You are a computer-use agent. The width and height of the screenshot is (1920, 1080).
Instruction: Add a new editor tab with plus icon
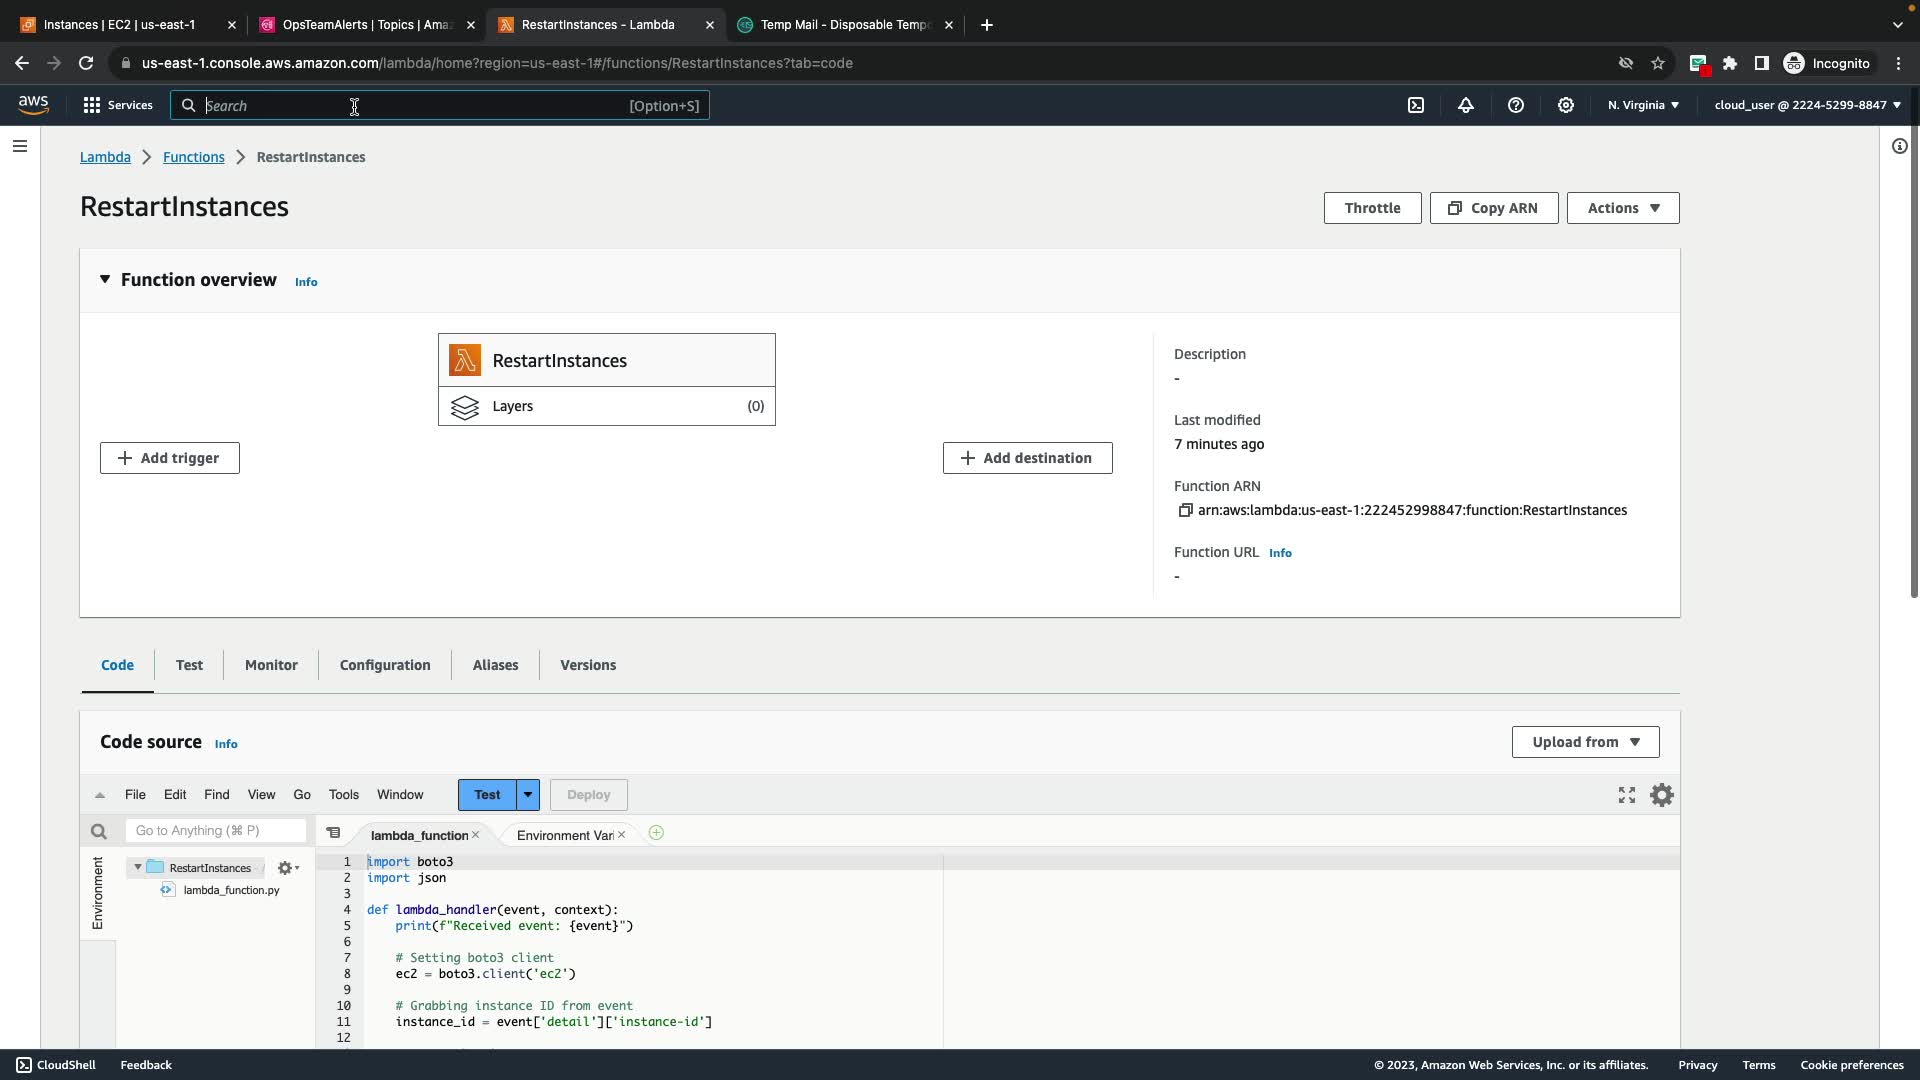coord(656,833)
